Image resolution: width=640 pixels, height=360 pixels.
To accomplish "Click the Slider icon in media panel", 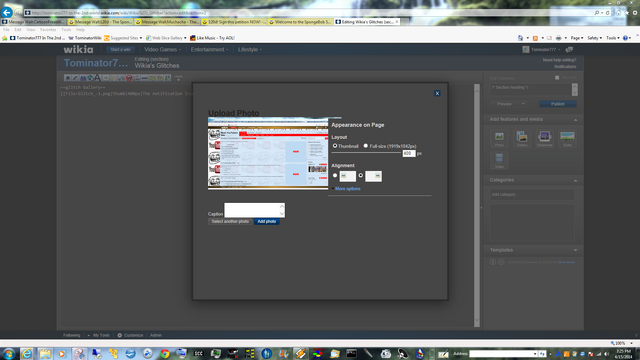I will 567,138.
